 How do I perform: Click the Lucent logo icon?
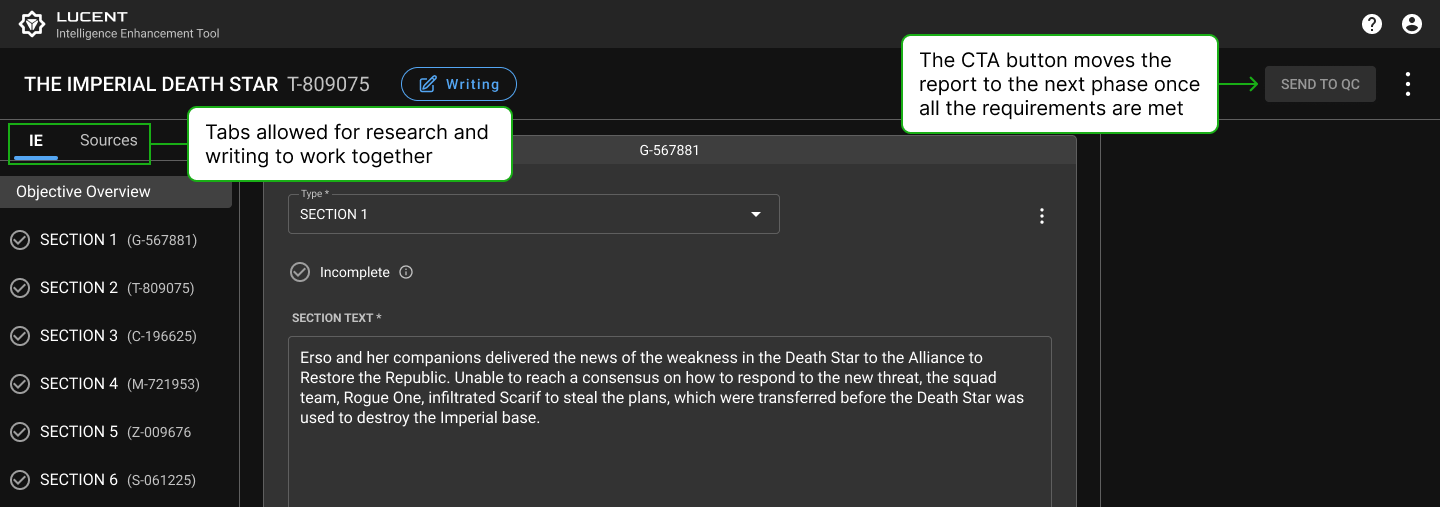(33, 24)
